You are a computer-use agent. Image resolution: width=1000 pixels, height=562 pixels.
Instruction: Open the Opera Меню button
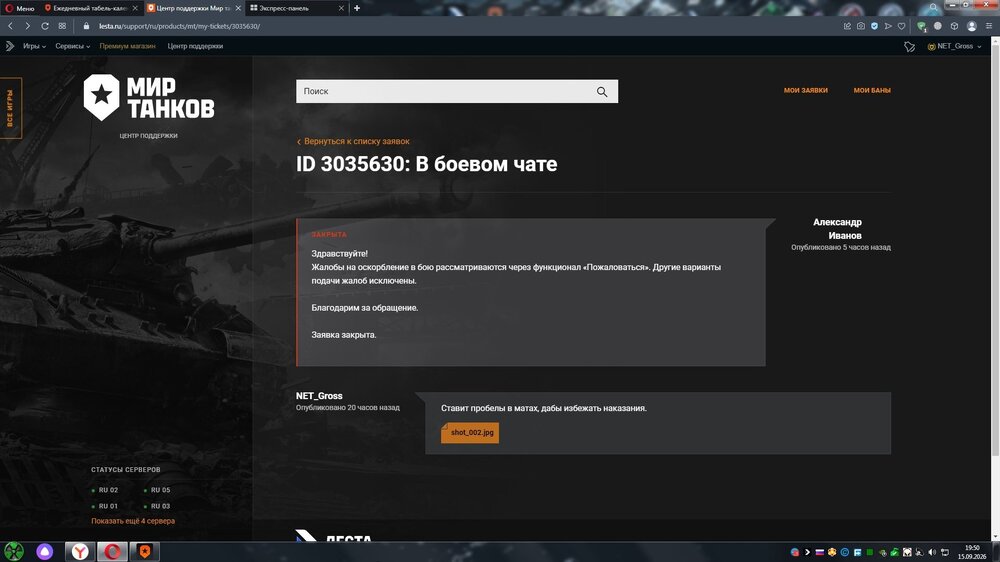[x=20, y=8]
